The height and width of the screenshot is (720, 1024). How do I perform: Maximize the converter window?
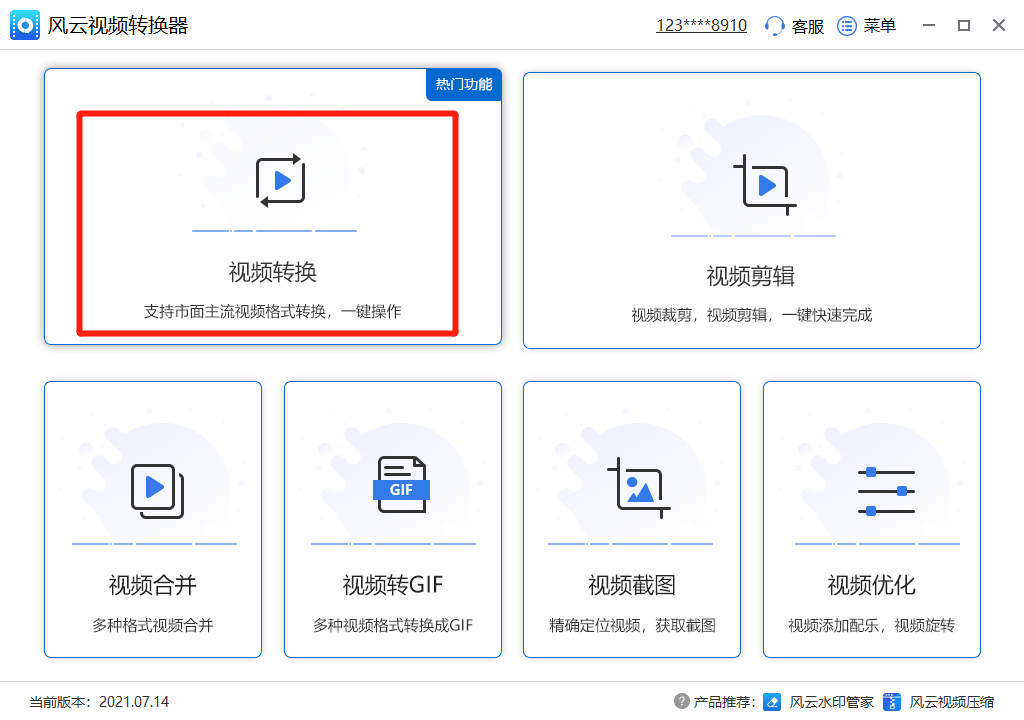click(963, 25)
